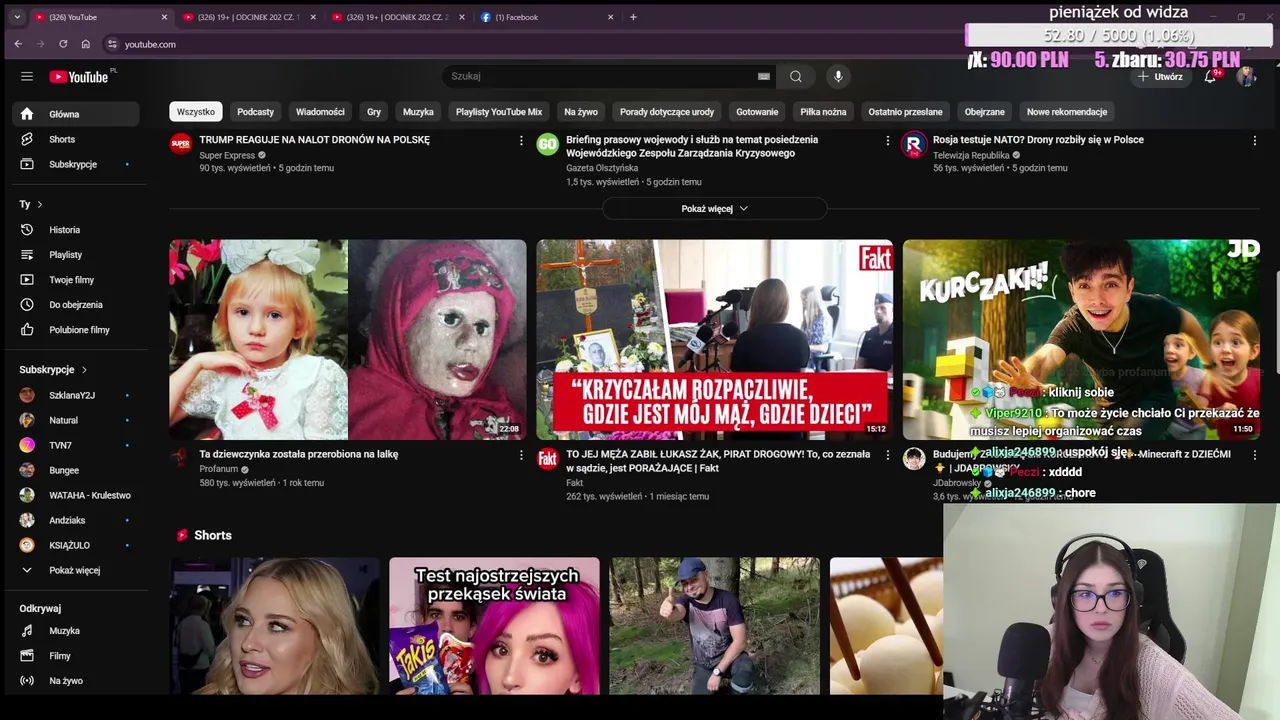The height and width of the screenshot is (720, 1280).
Task: Open notifications bell
Action: [1210, 76]
